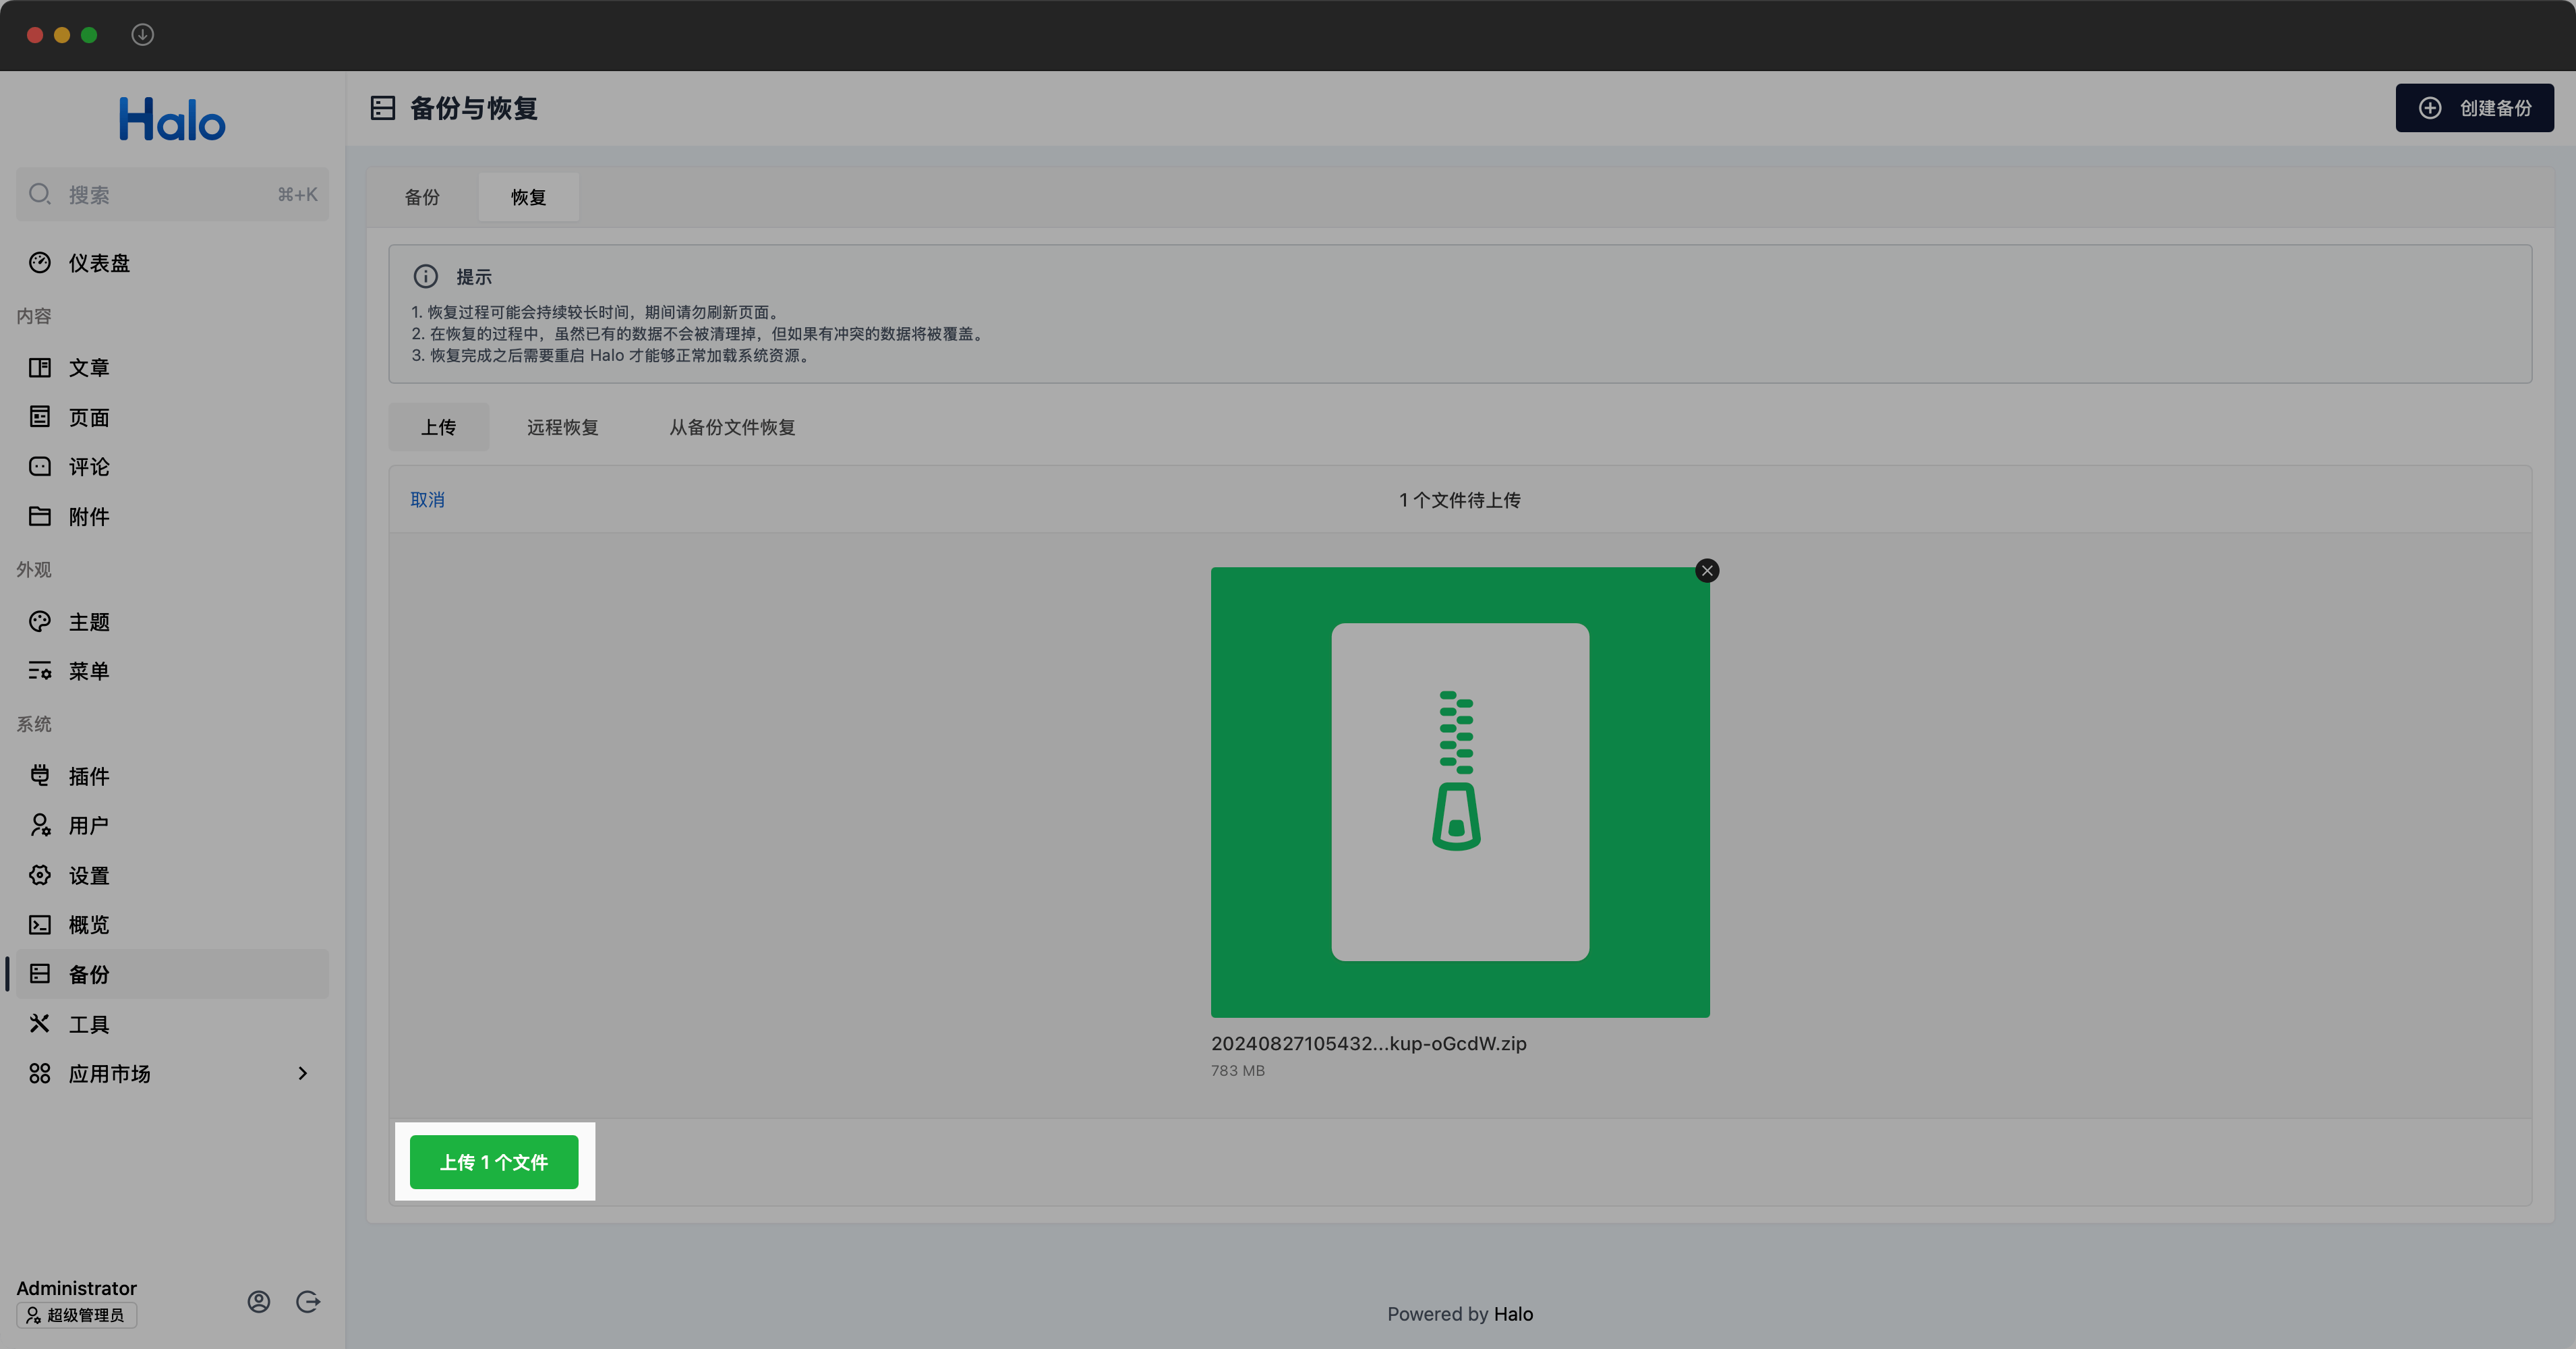Remove the uploaded zip file
The height and width of the screenshot is (1349, 2576).
point(1705,569)
